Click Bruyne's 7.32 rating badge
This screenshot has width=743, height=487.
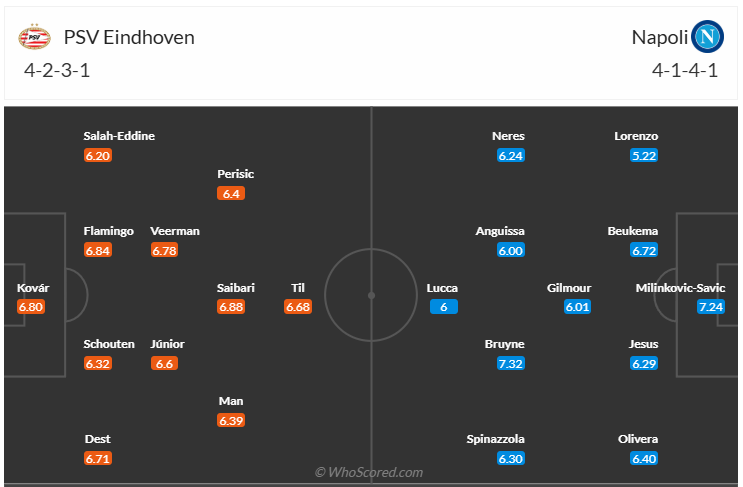pyautogui.click(x=510, y=363)
